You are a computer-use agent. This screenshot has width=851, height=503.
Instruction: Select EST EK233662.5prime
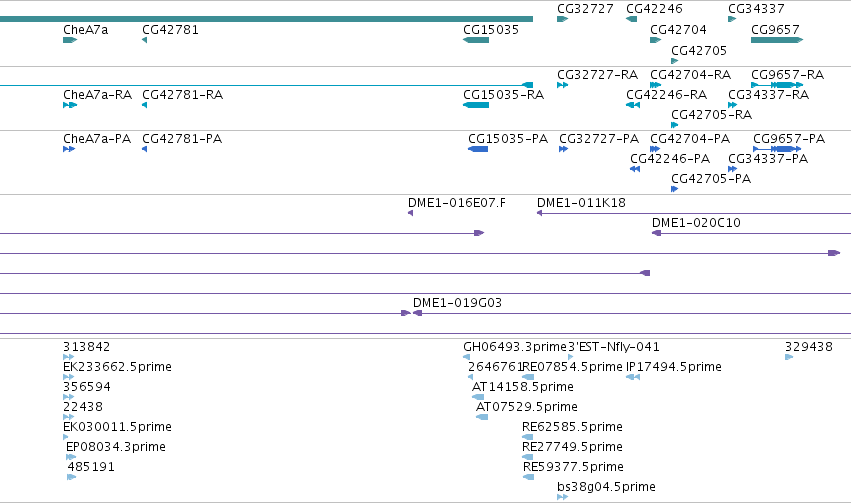tap(117, 367)
